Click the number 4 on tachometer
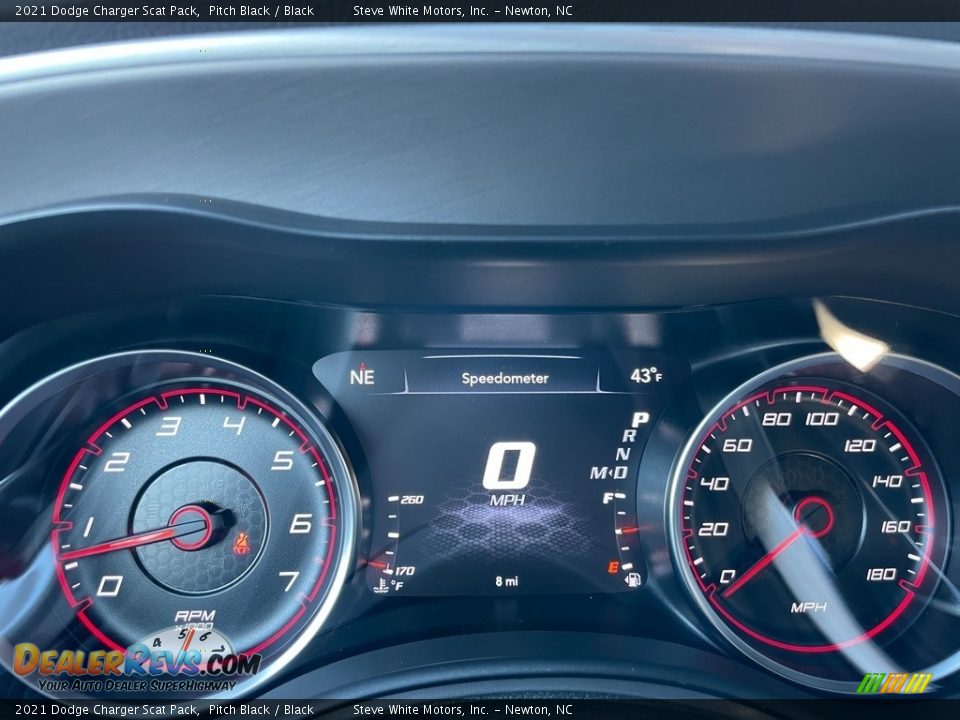960x720 pixels. (234, 424)
